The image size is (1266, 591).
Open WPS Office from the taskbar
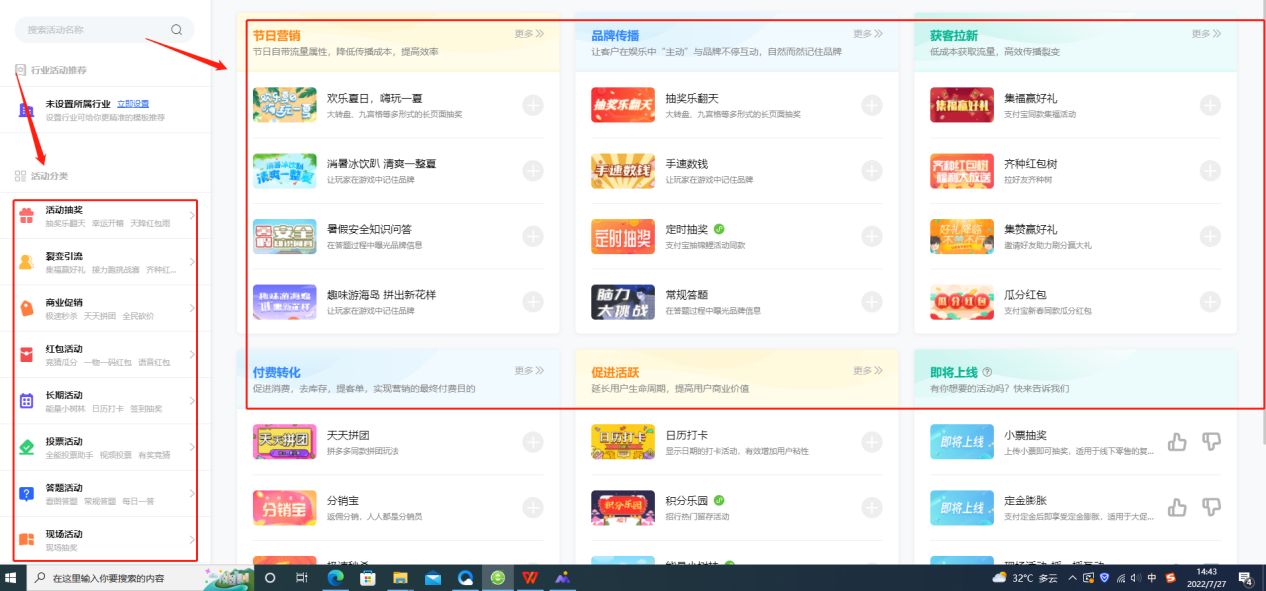point(529,577)
